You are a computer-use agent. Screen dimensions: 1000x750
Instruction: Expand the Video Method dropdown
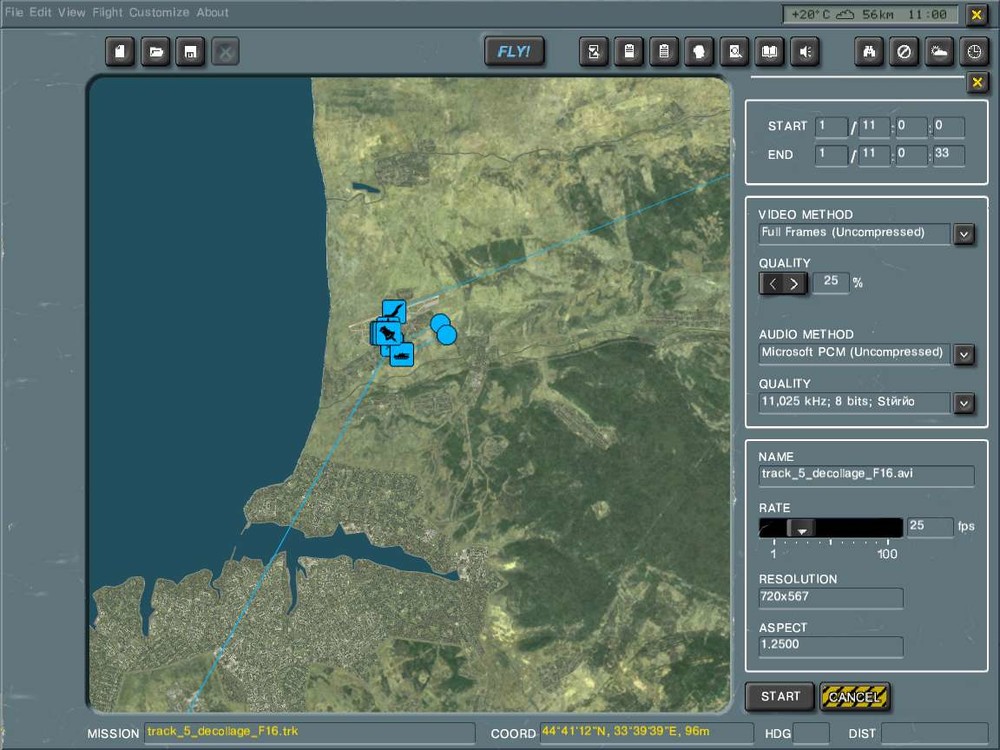click(x=963, y=234)
